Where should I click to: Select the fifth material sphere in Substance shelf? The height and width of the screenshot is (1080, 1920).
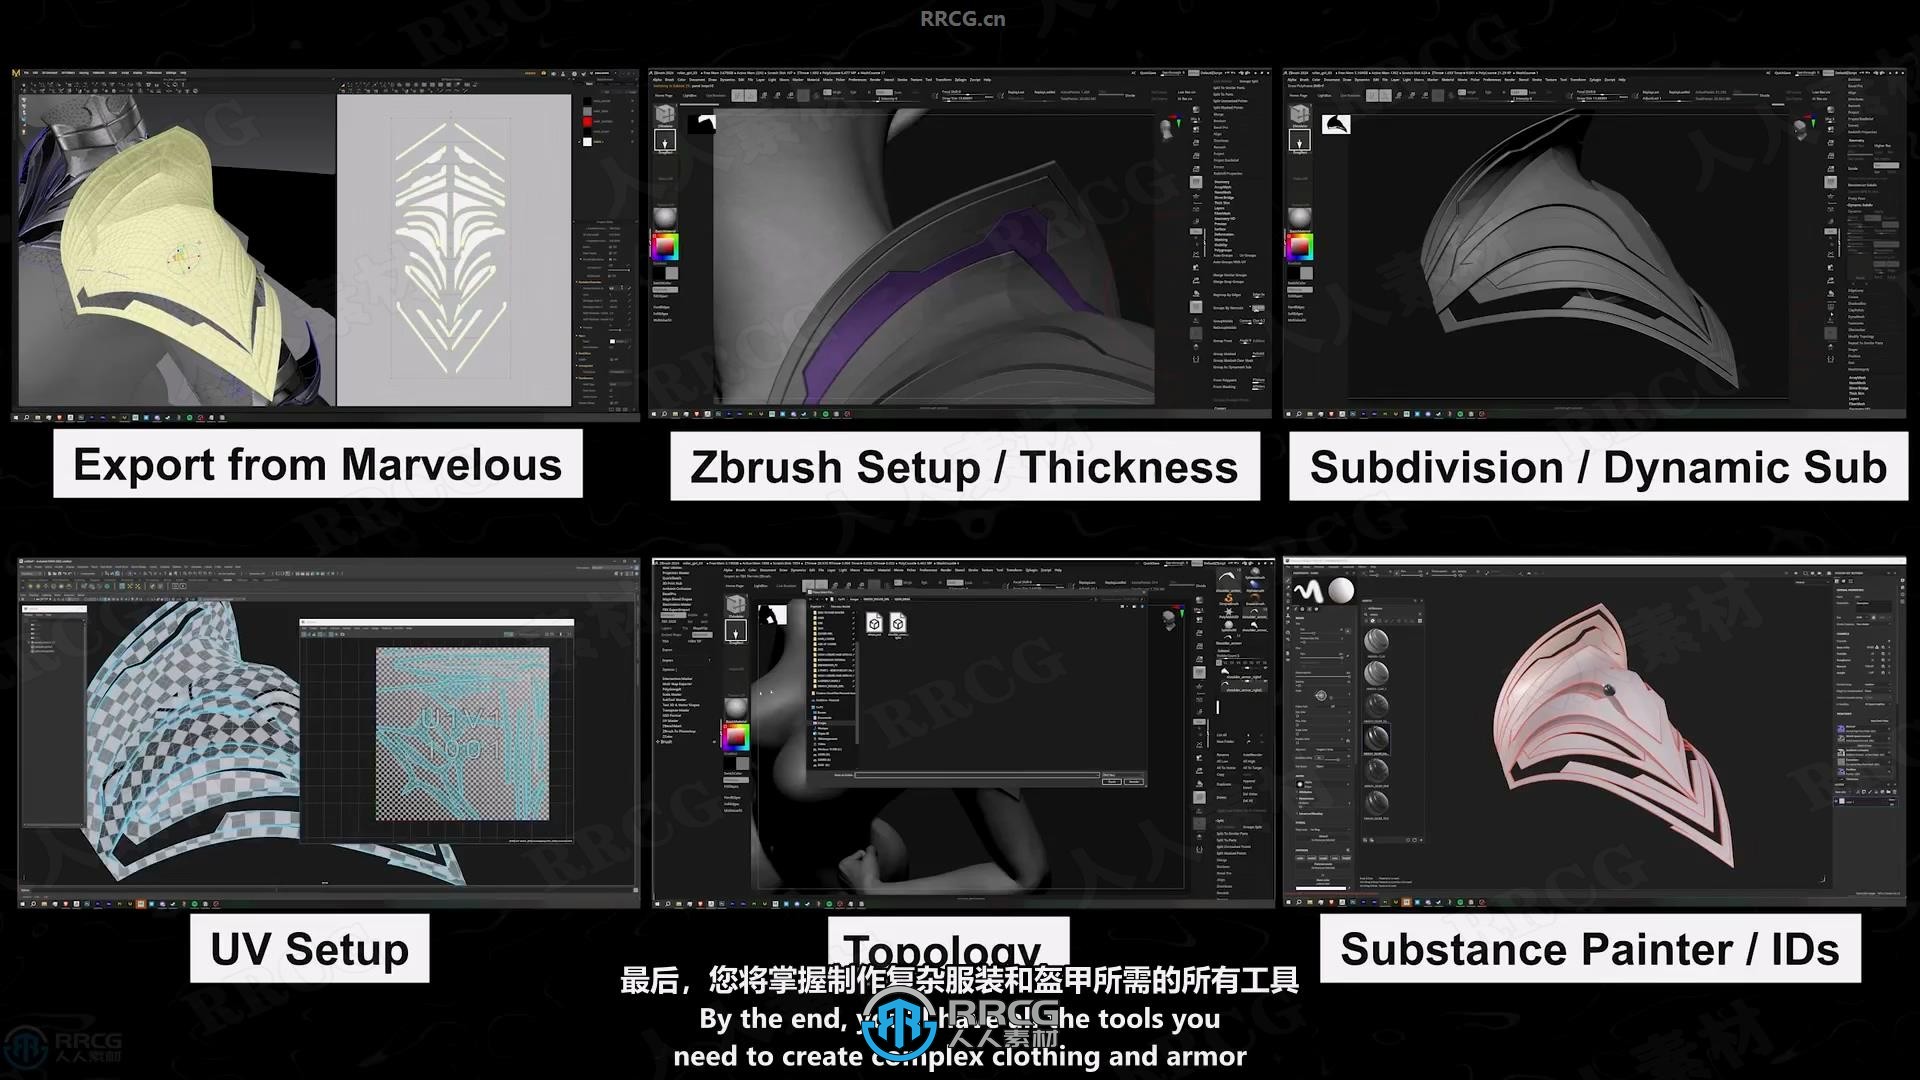pyautogui.click(x=1377, y=770)
